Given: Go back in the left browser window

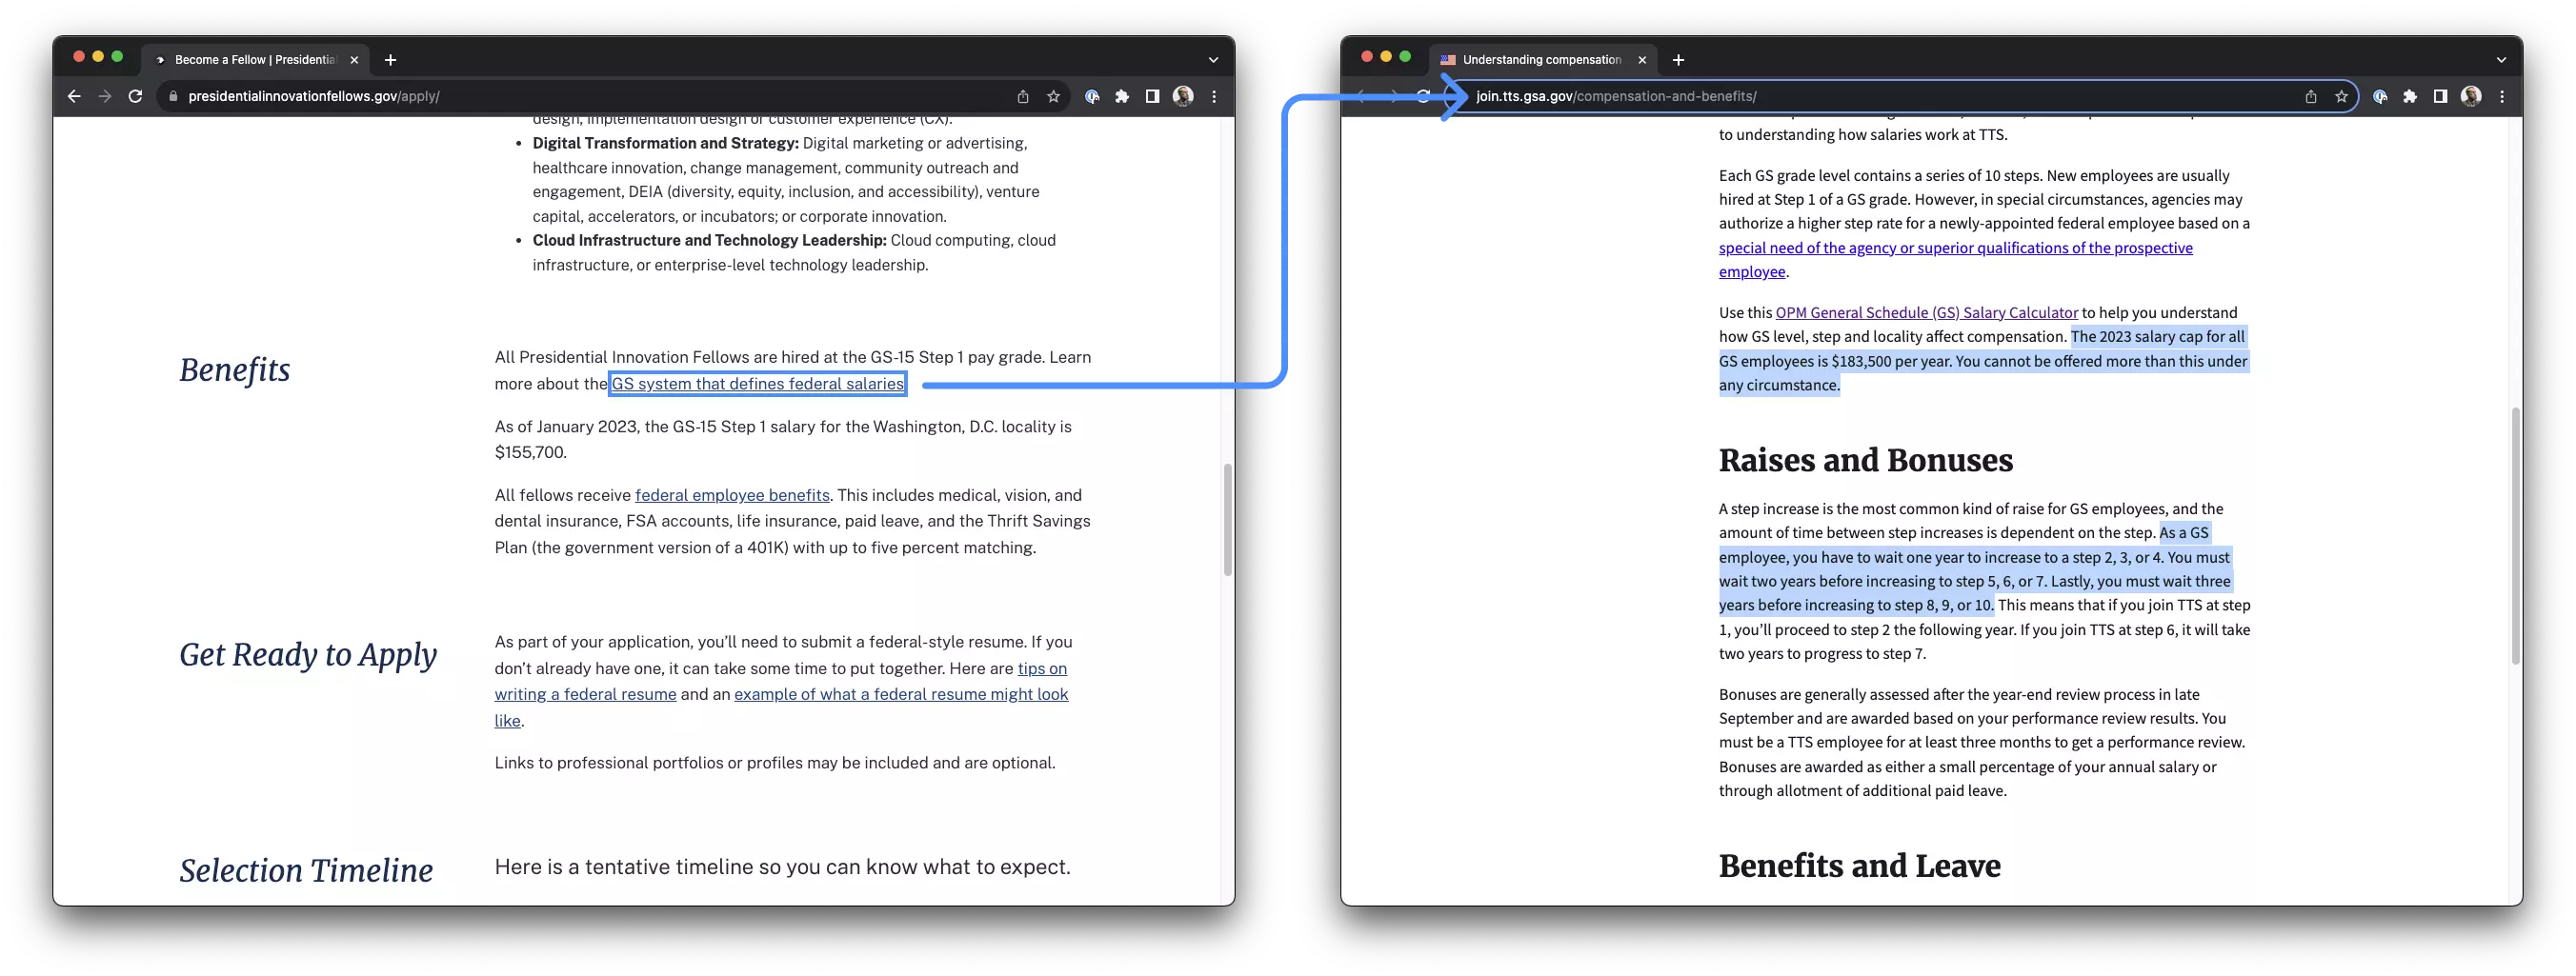Looking at the screenshot, I should [74, 97].
